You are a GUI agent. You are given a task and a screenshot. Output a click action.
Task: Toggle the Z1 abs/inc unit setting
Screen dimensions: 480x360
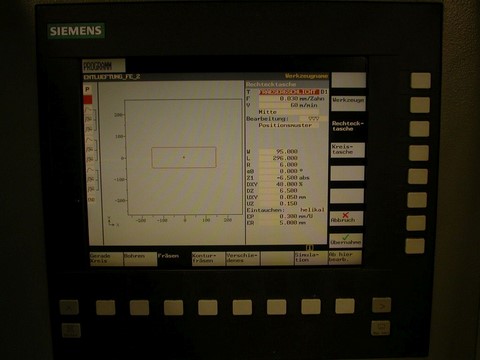(x=304, y=178)
